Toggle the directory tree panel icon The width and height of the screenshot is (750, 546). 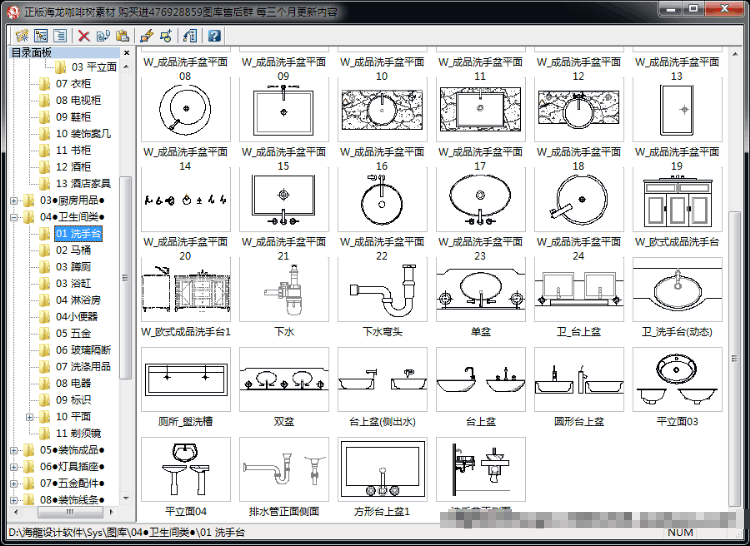41,35
